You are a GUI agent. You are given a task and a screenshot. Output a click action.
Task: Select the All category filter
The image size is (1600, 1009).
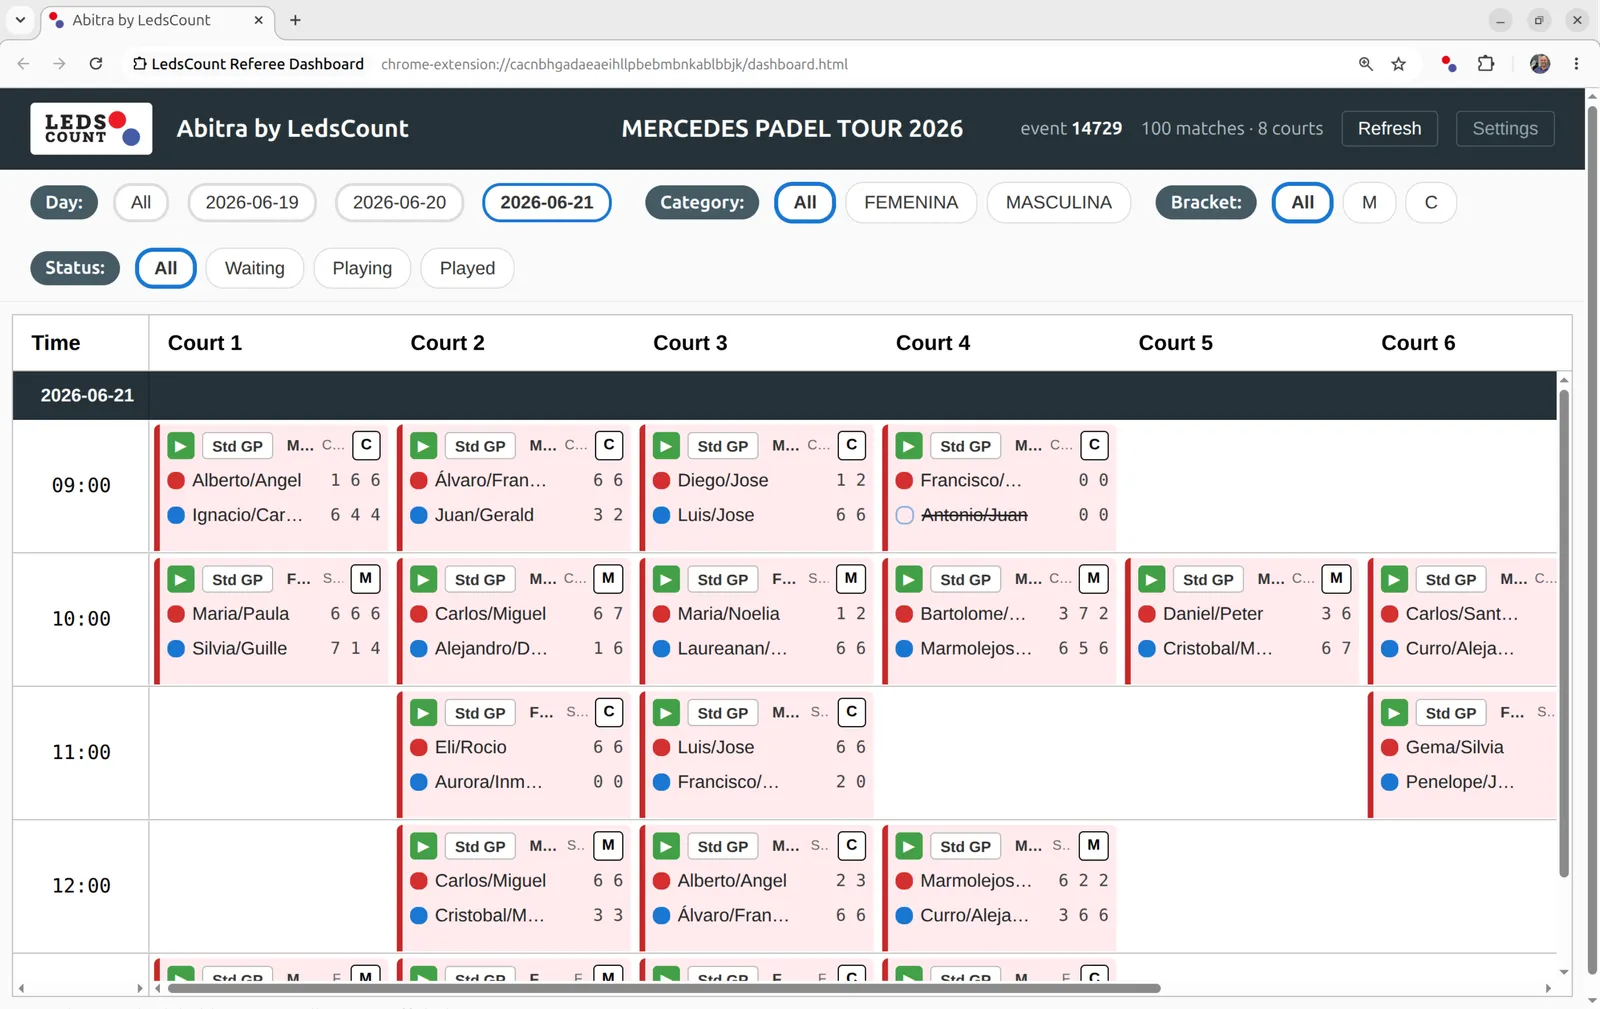pyautogui.click(x=805, y=202)
